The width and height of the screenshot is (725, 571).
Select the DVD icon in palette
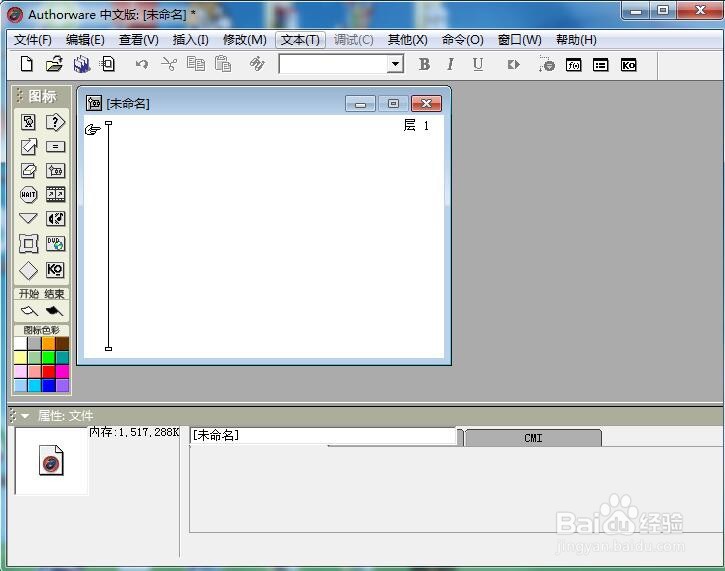point(55,243)
